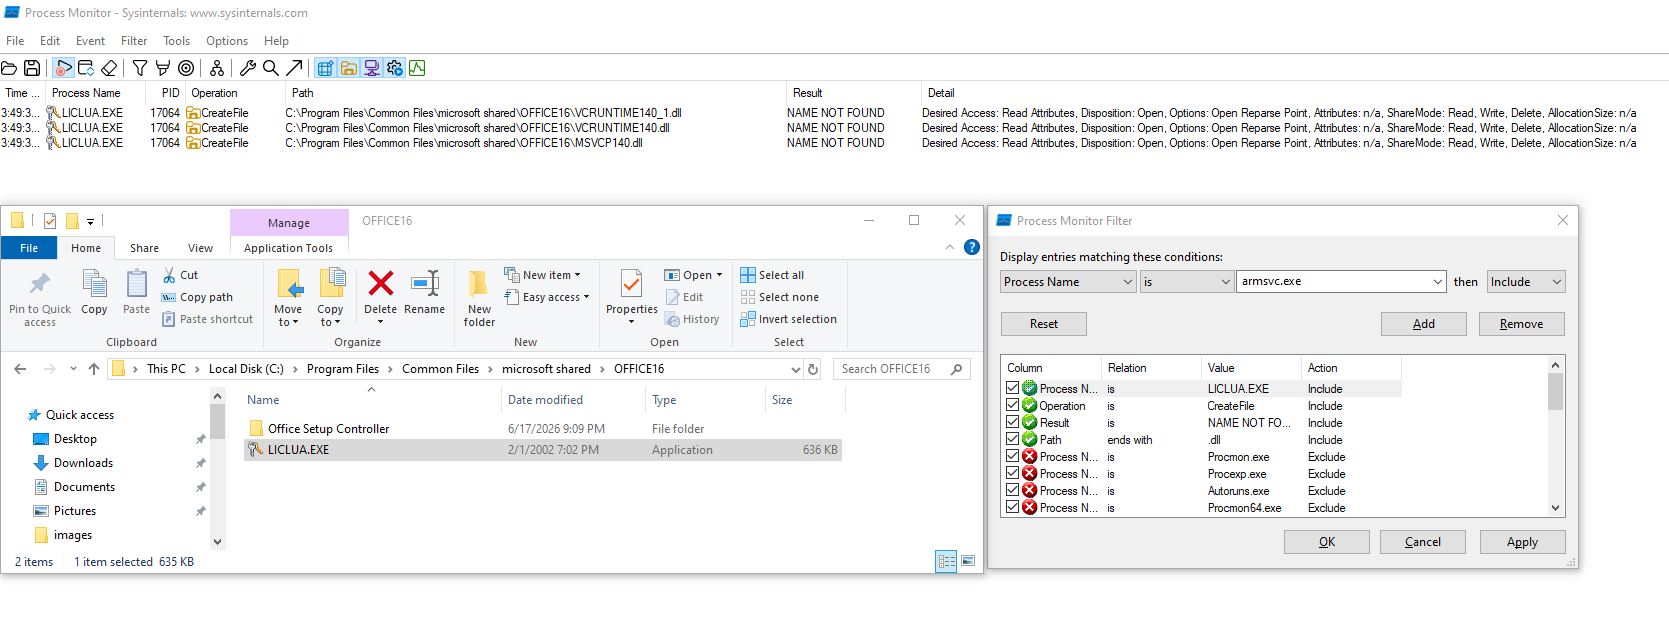
Task: Toggle Show Network Activity icon
Action: 371,68
